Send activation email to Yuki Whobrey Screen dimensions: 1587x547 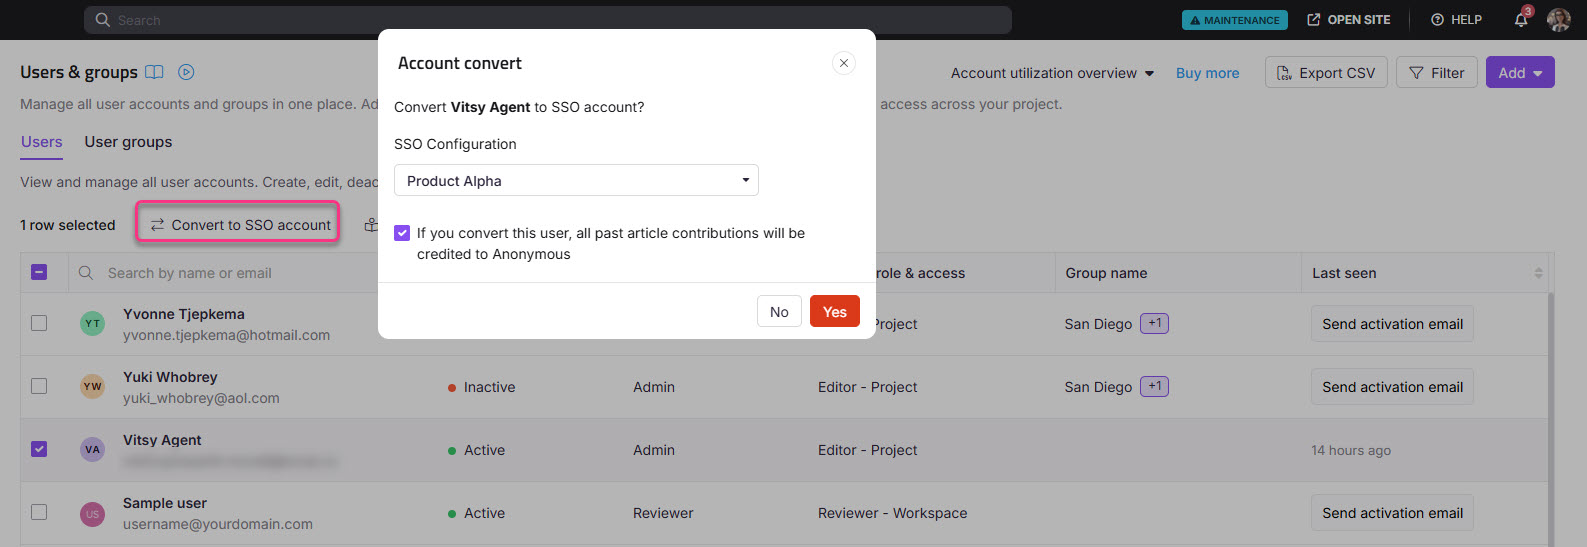coord(1392,387)
